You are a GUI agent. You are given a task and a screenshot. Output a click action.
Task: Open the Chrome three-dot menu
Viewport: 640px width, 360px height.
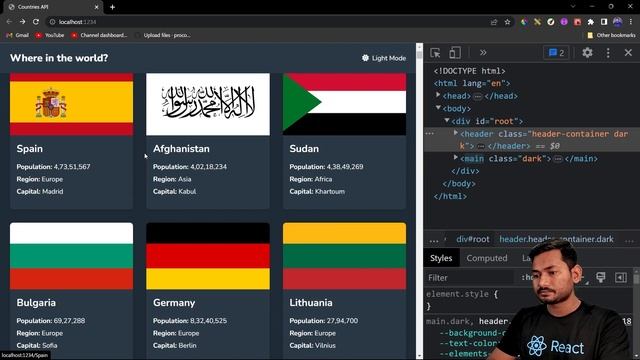(631, 22)
